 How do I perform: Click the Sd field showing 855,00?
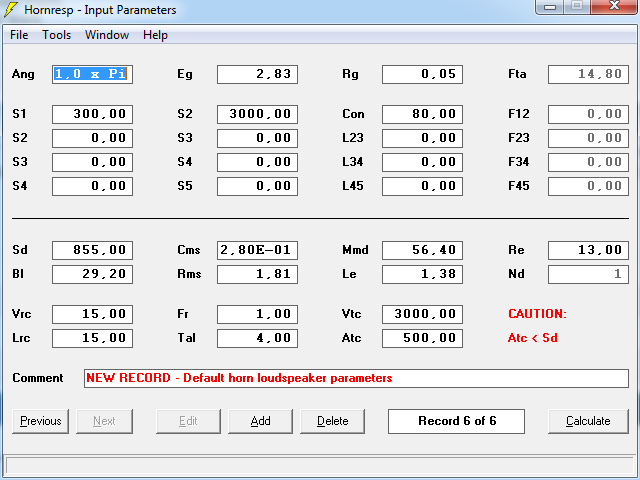92,250
